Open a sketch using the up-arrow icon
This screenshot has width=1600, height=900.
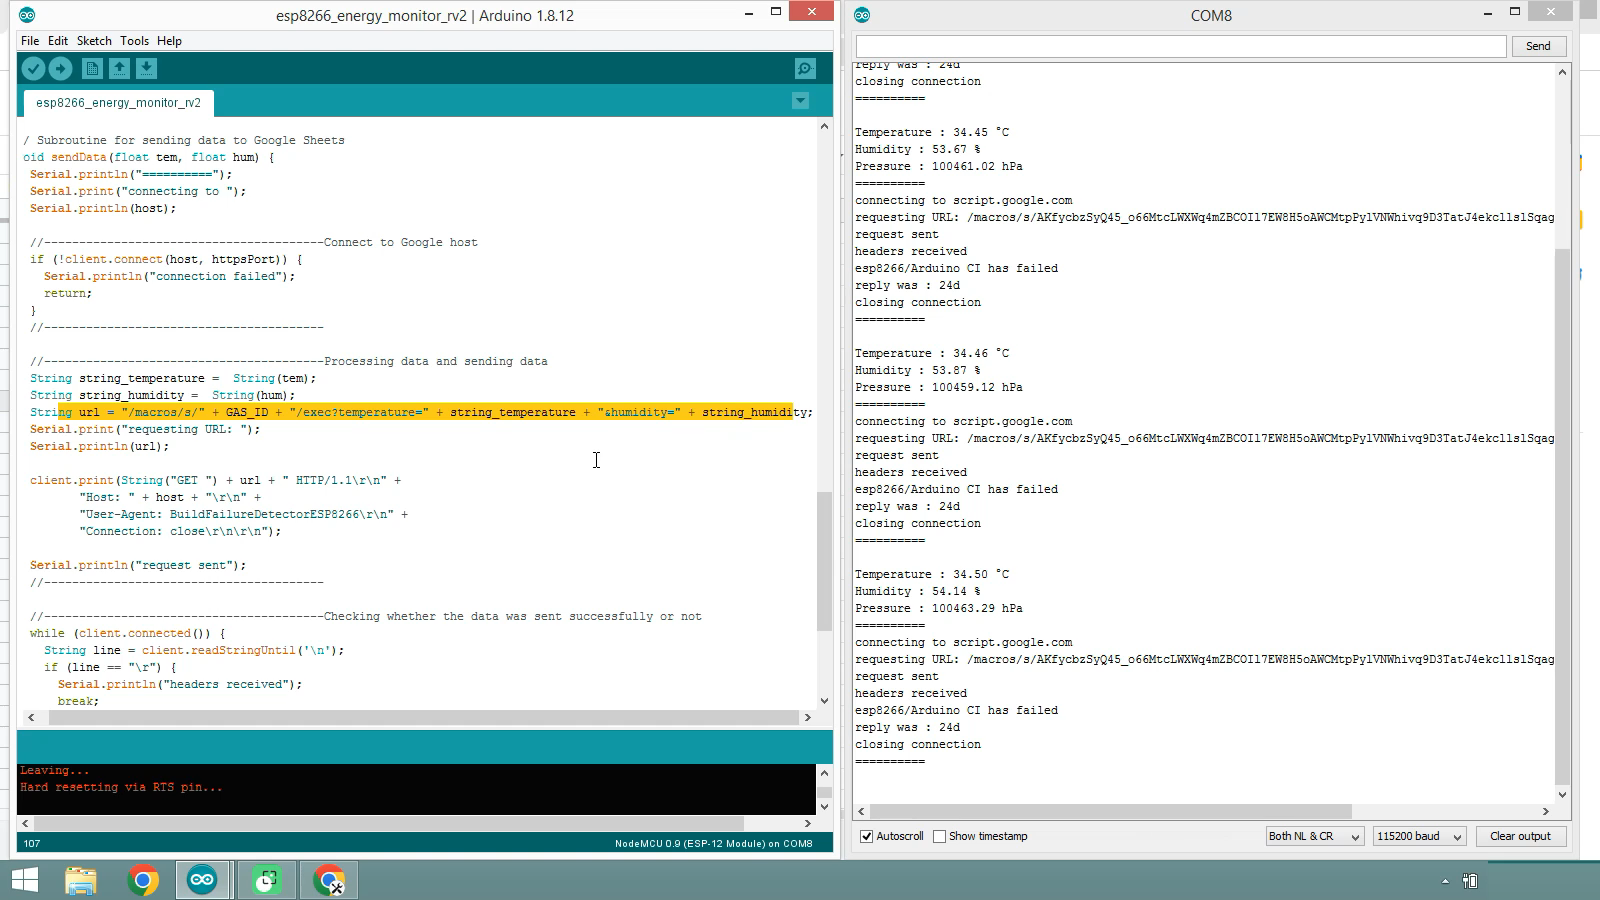(119, 68)
